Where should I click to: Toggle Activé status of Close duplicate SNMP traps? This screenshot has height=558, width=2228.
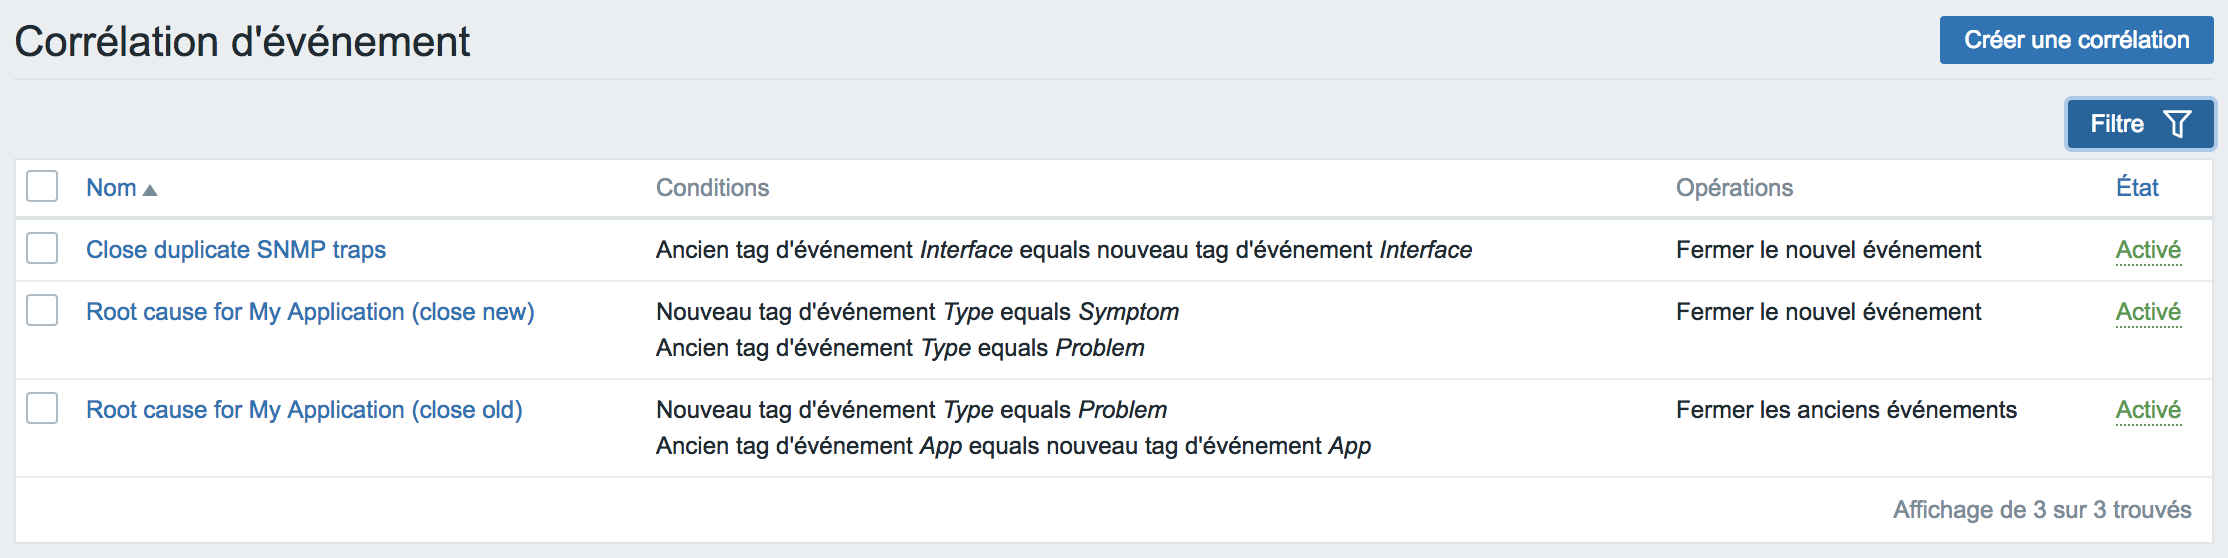pyautogui.click(x=2148, y=250)
